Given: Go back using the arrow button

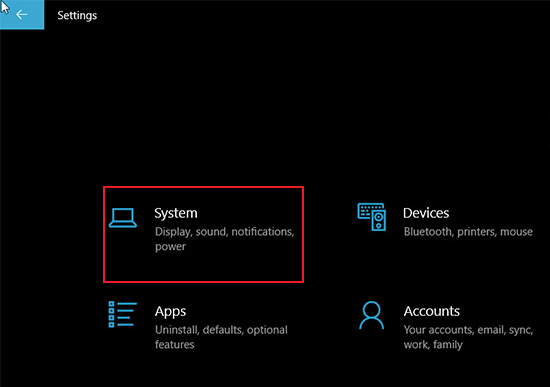Looking at the screenshot, I should tap(22, 14).
